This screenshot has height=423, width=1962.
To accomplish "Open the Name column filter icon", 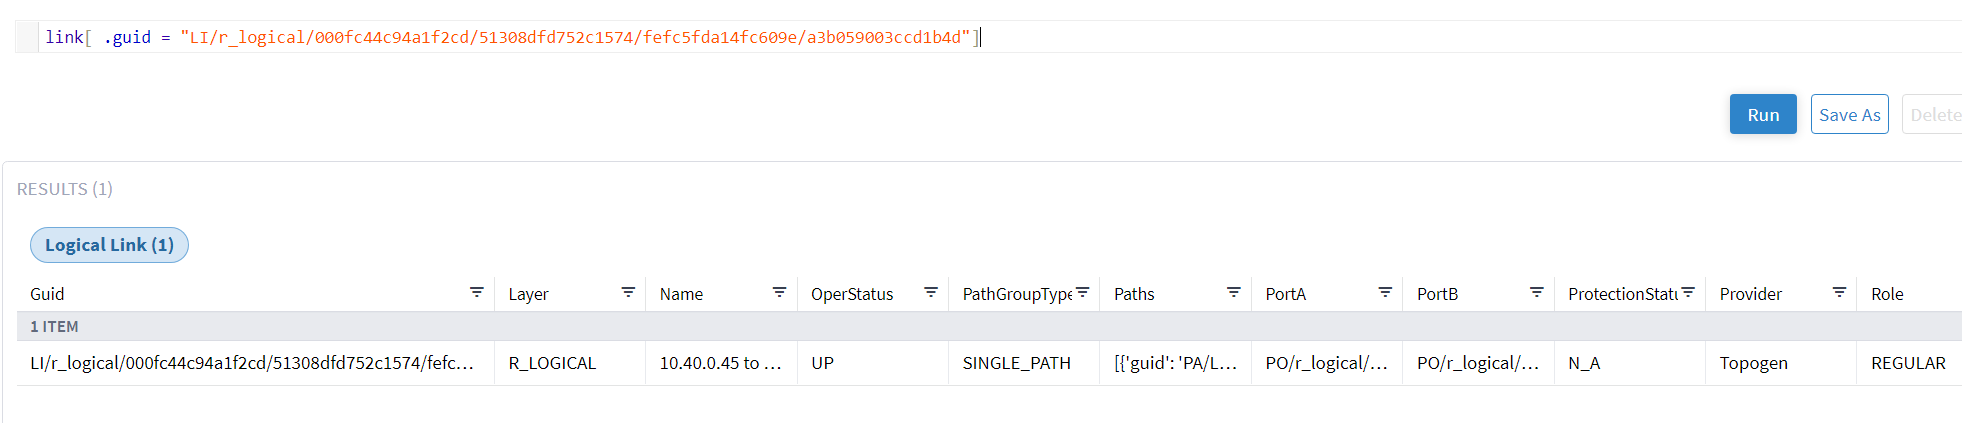I will coord(779,292).
